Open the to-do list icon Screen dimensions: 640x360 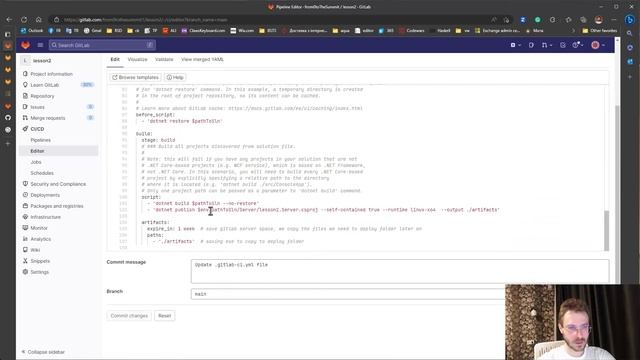(563, 45)
